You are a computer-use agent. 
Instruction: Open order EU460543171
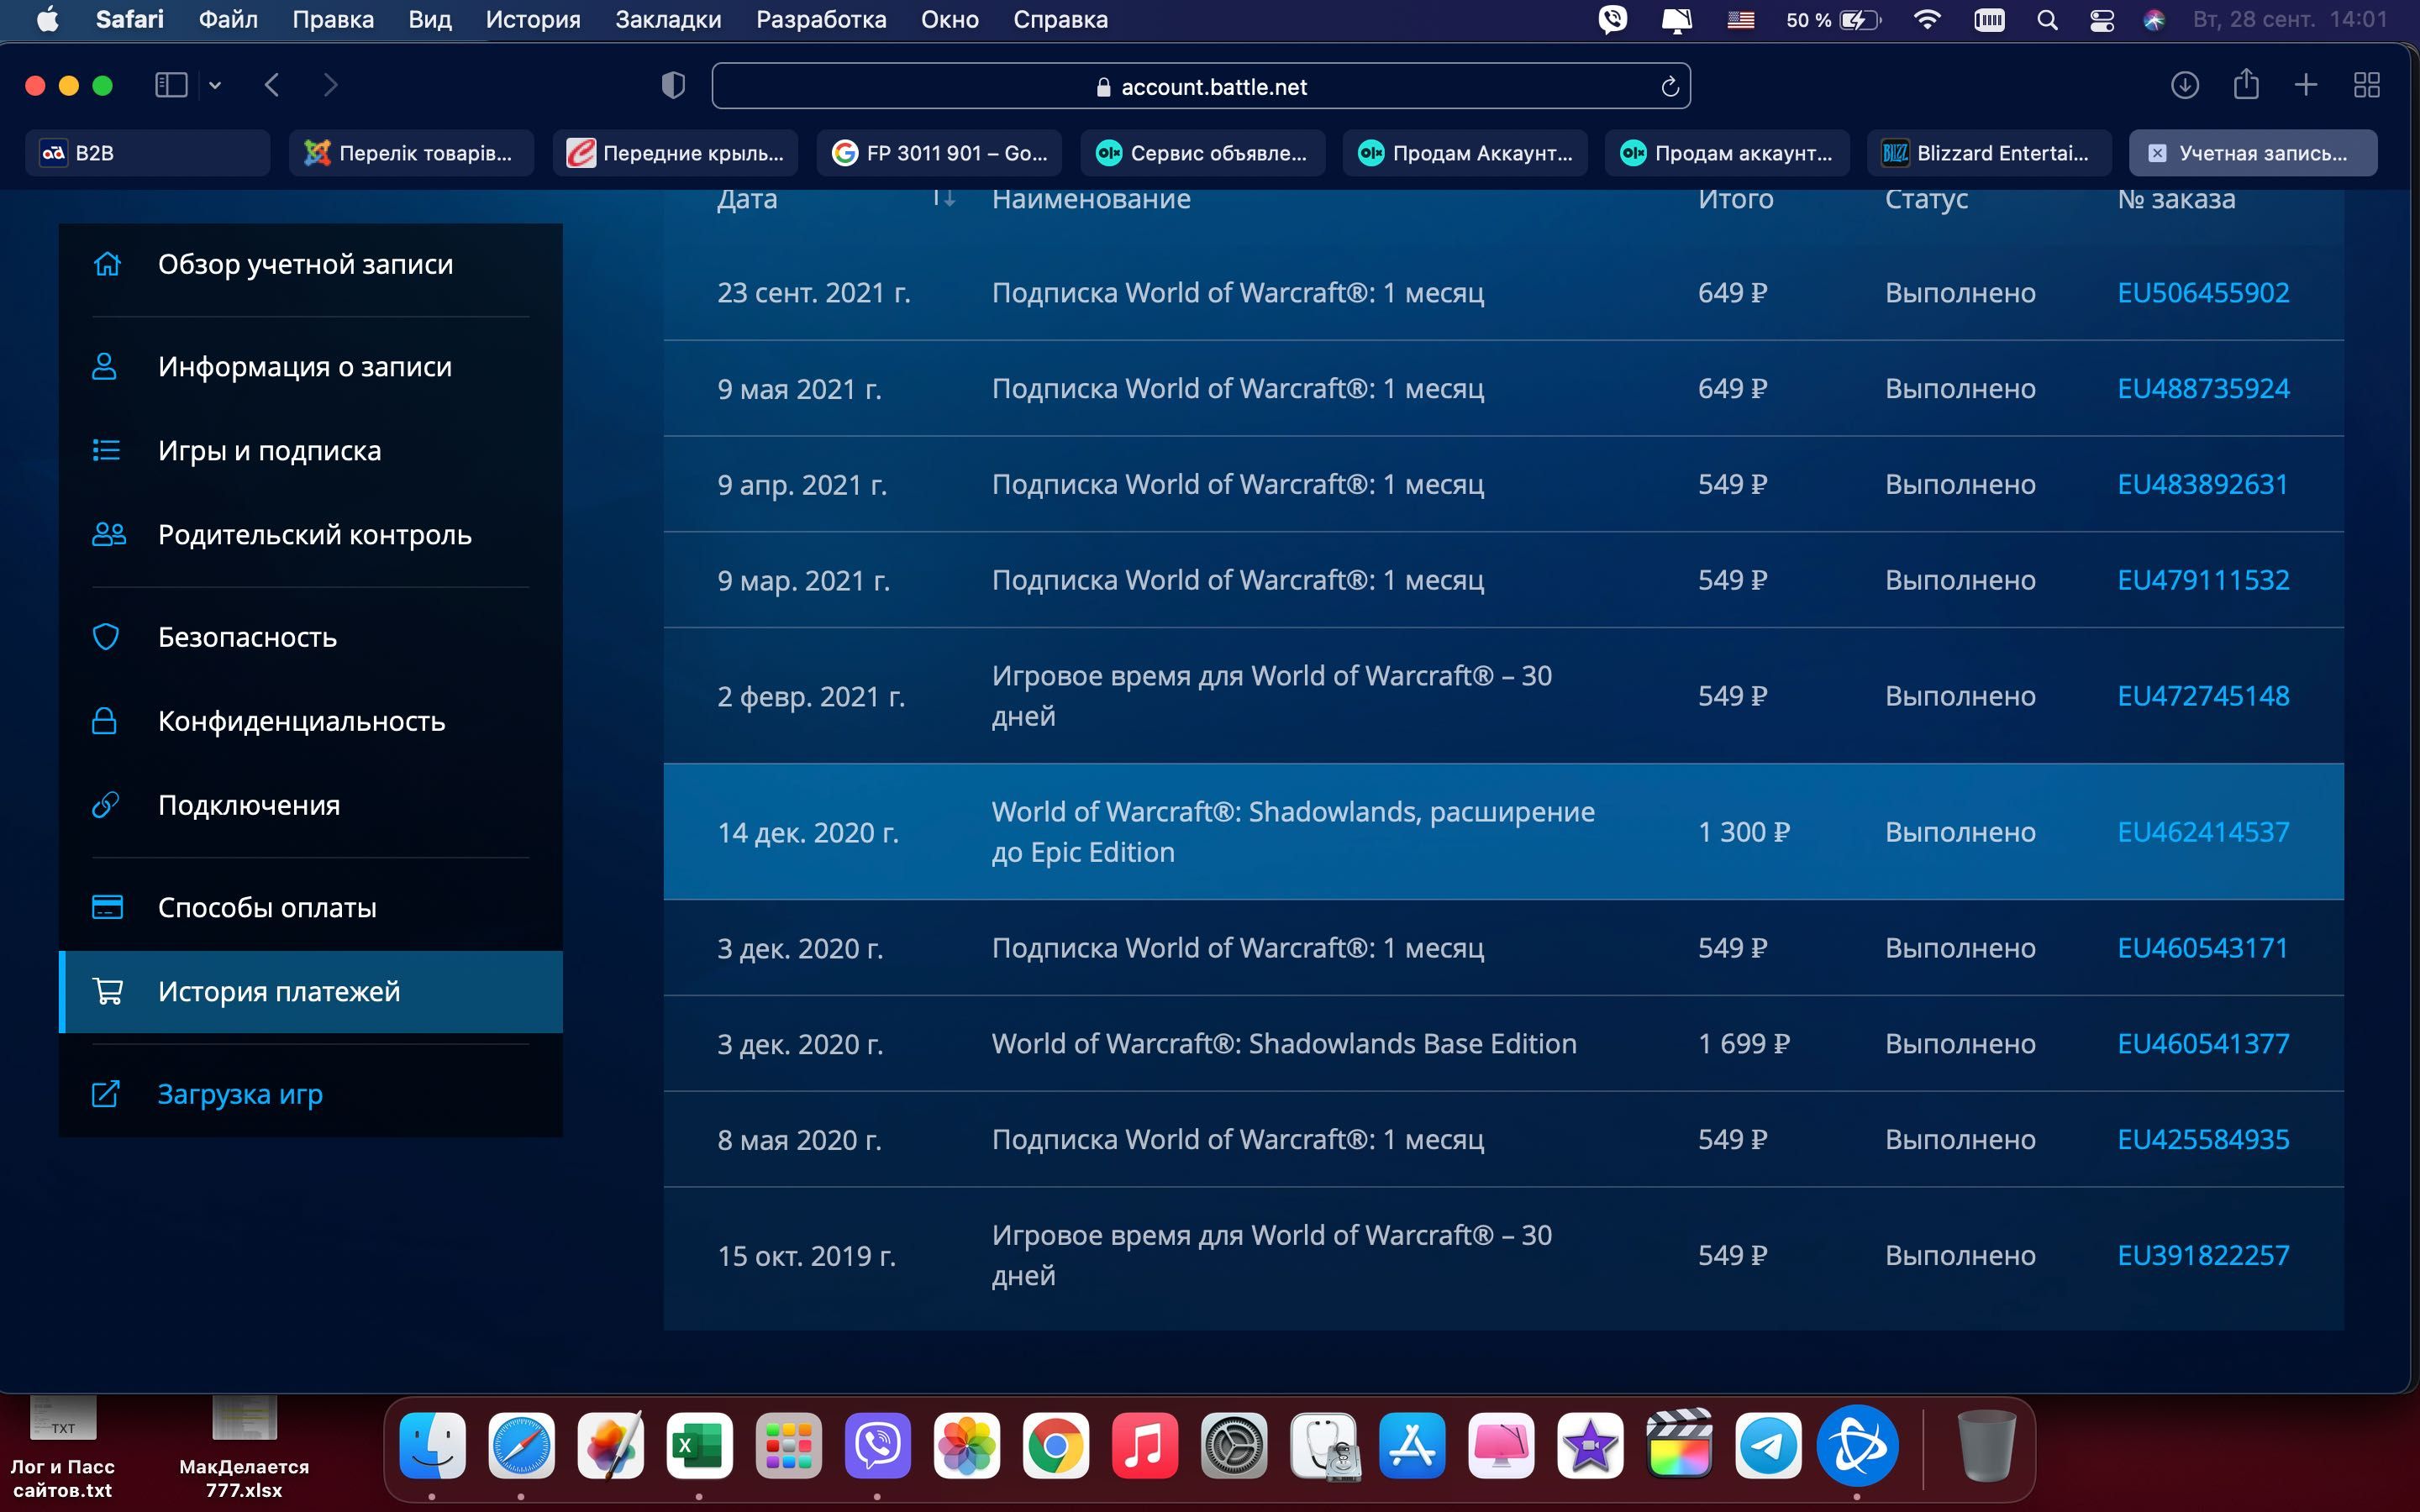coord(2202,948)
